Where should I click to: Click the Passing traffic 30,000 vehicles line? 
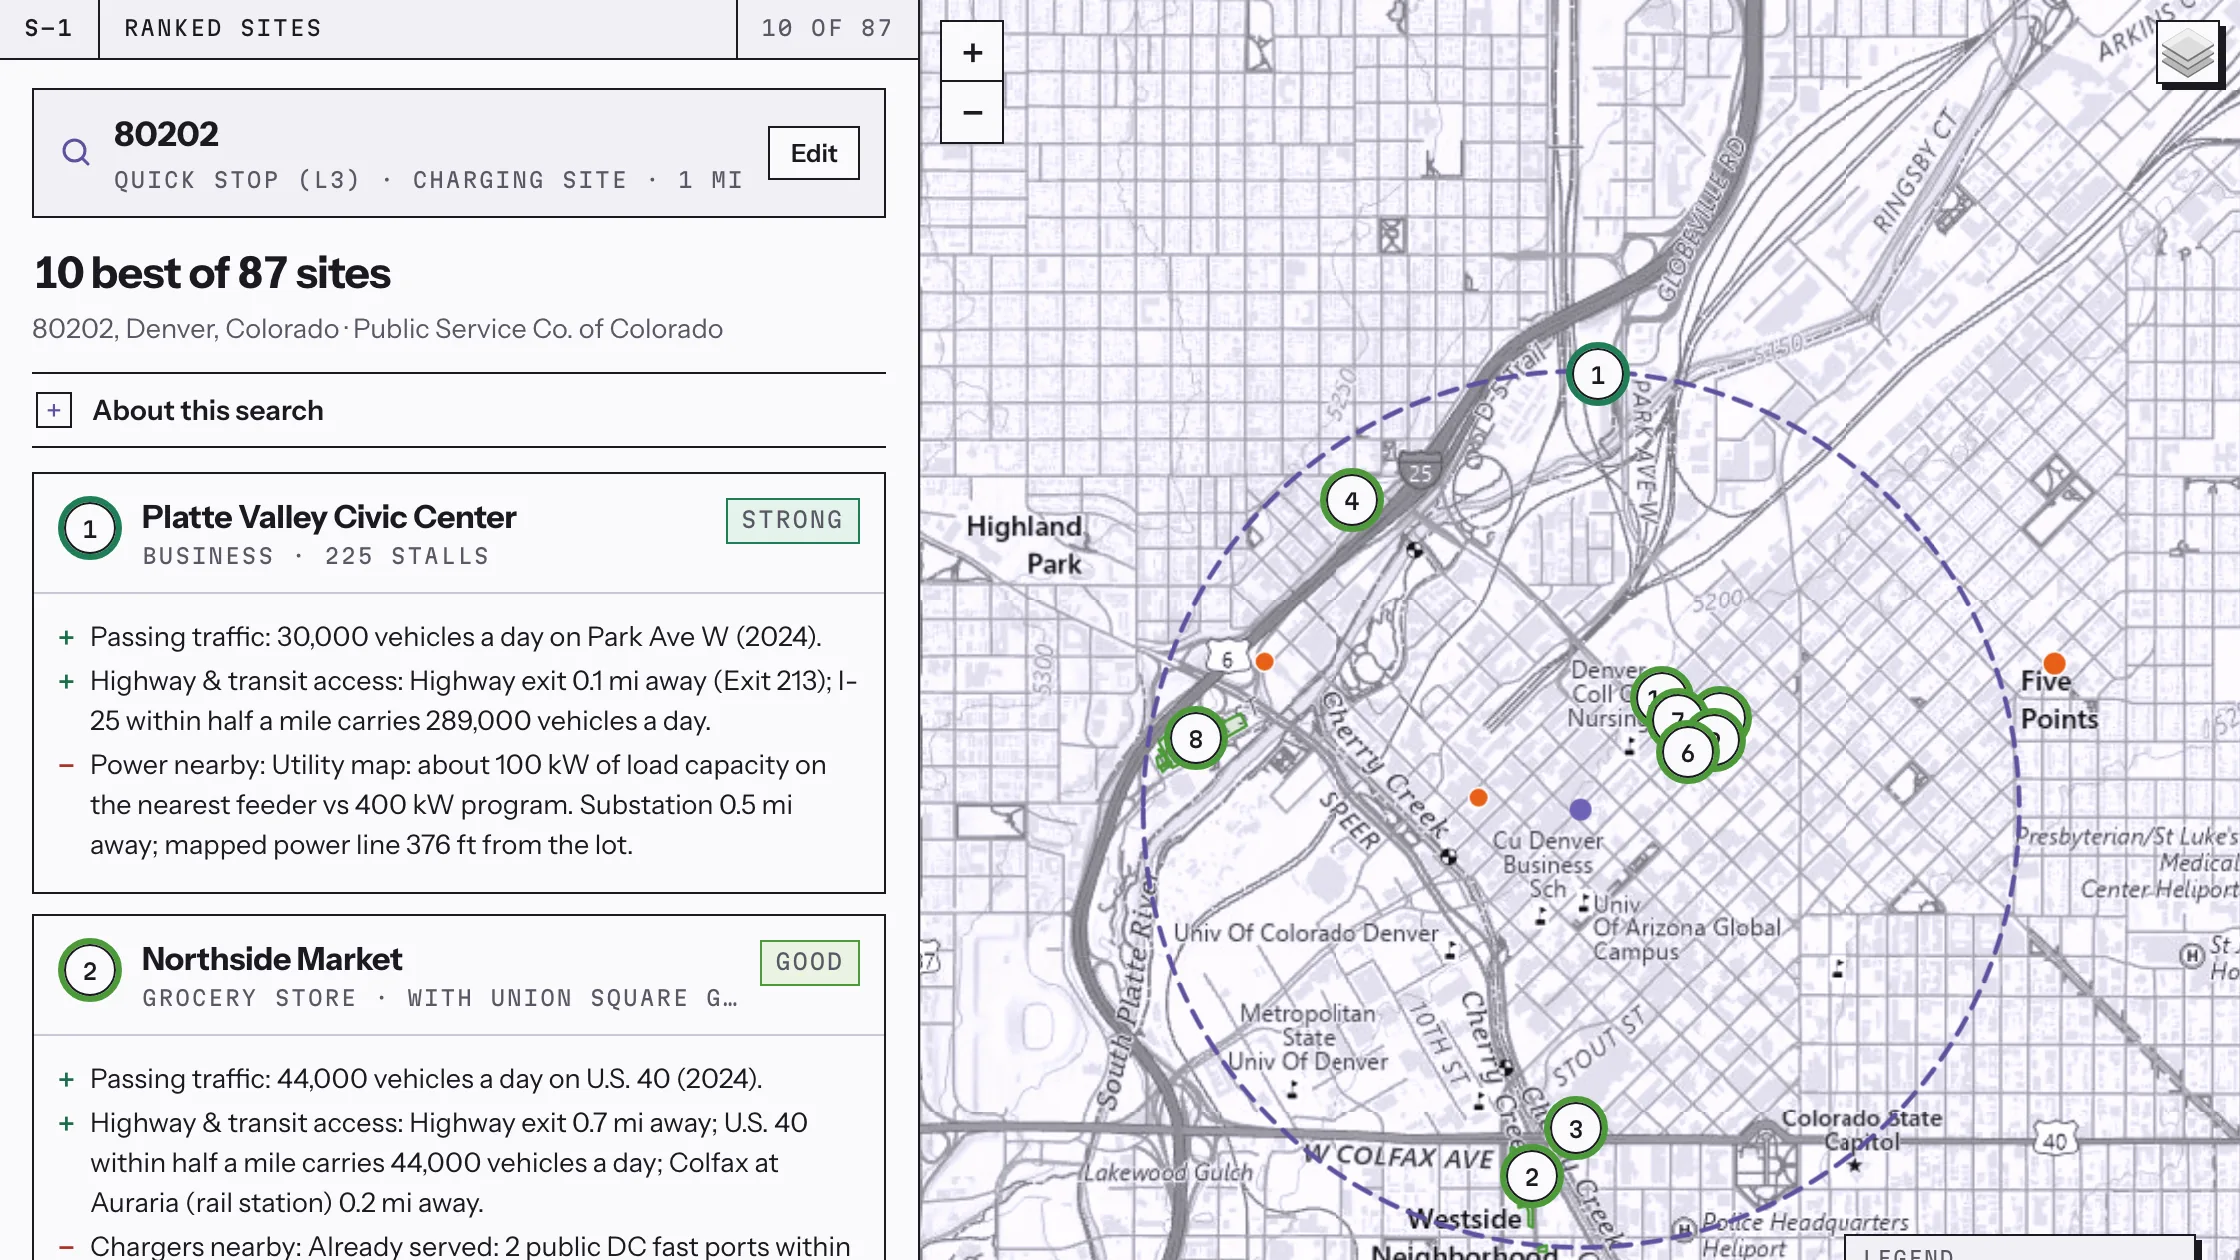pyautogui.click(x=455, y=637)
